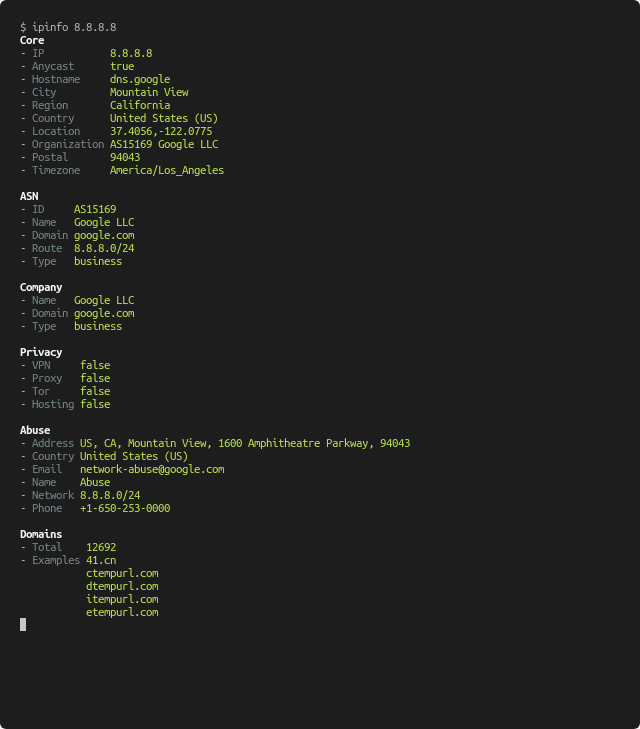Image resolution: width=640 pixels, height=729 pixels.
Task: Select the 'Address' field label
Action: tap(53, 444)
